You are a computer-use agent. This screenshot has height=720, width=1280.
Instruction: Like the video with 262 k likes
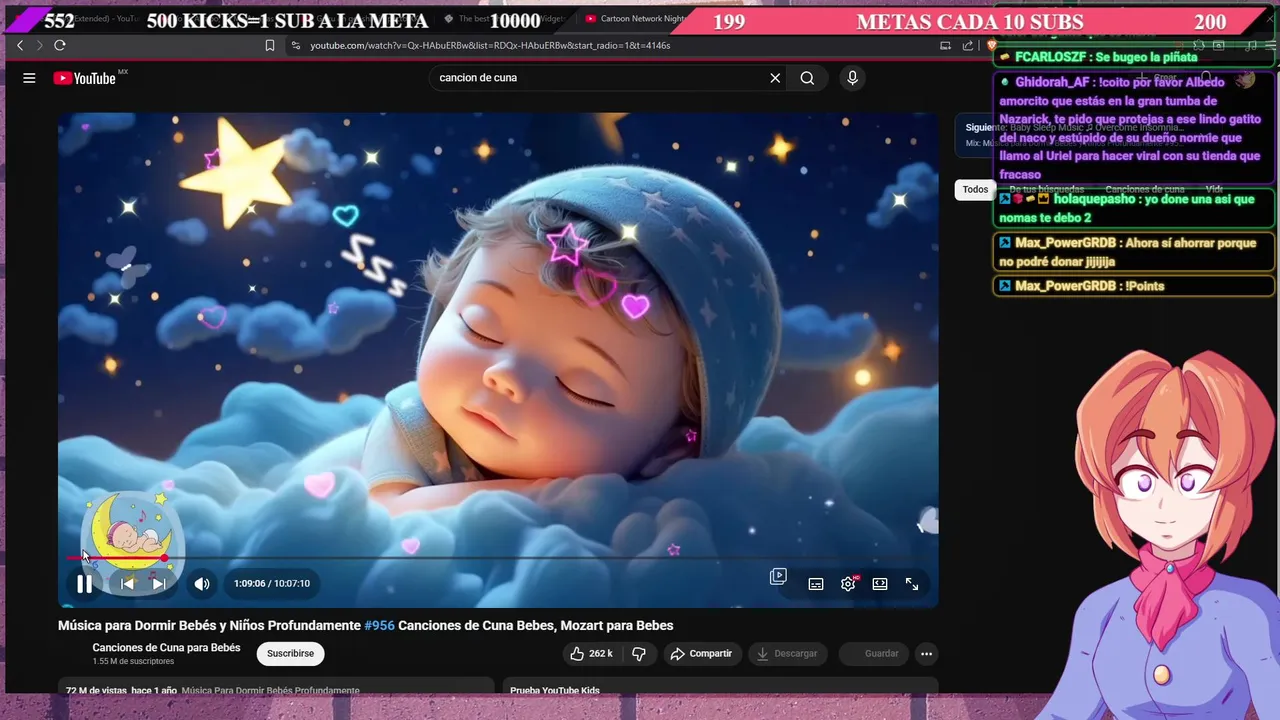[591, 653]
